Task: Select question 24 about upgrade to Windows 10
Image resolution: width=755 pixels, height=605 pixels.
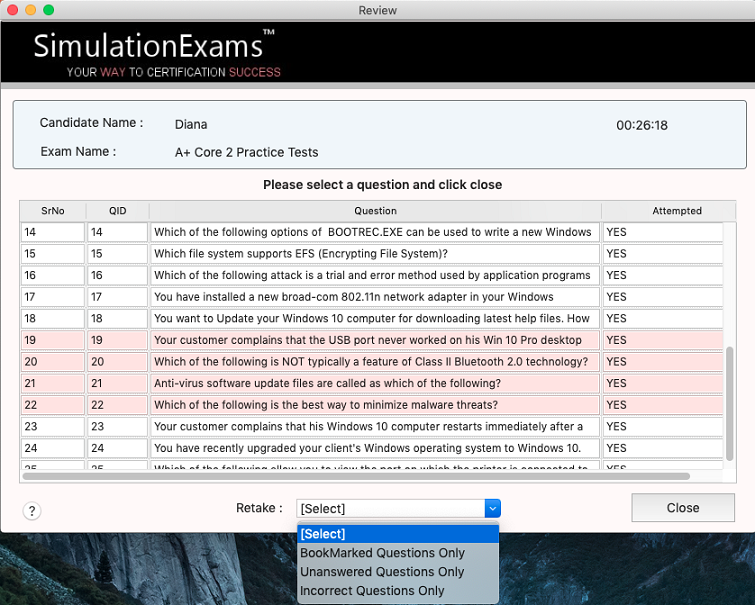Action: point(375,448)
